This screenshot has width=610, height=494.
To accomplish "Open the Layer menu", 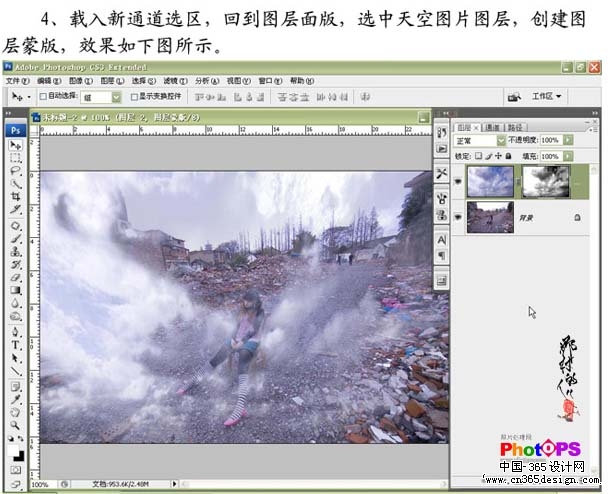I will pyautogui.click(x=112, y=81).
